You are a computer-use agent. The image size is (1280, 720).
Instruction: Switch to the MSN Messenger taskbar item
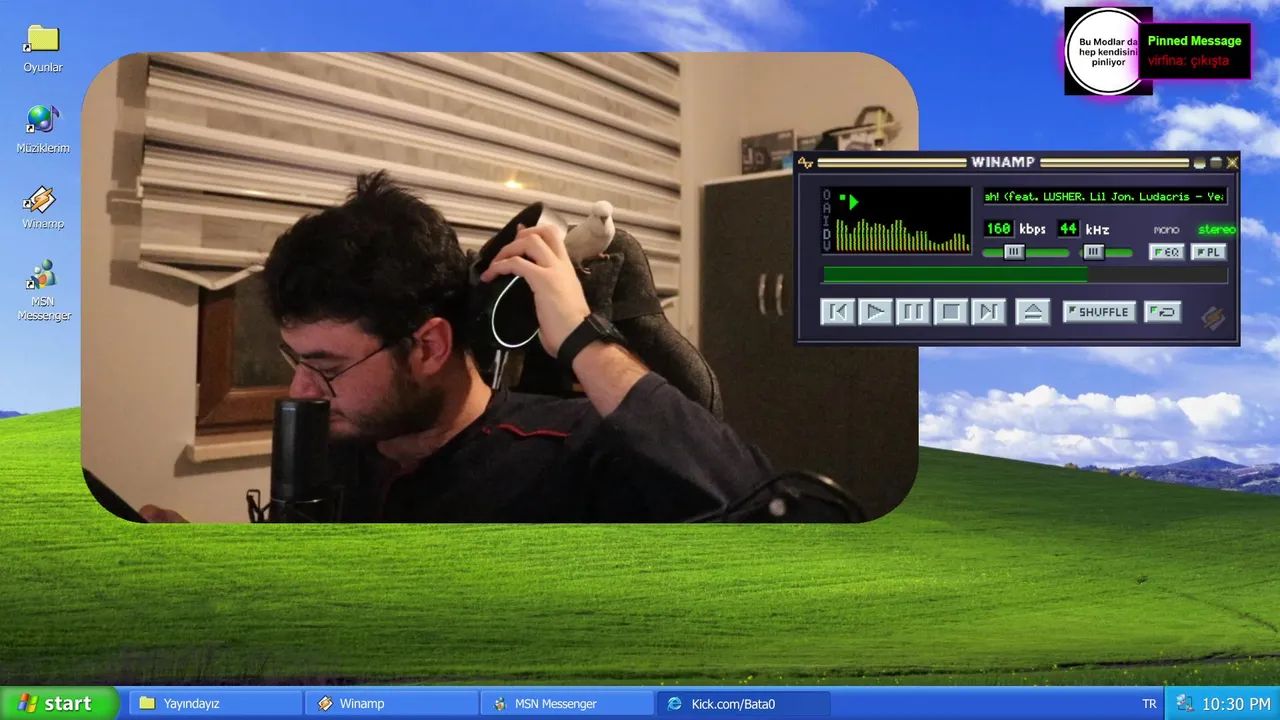click(567, 704)
